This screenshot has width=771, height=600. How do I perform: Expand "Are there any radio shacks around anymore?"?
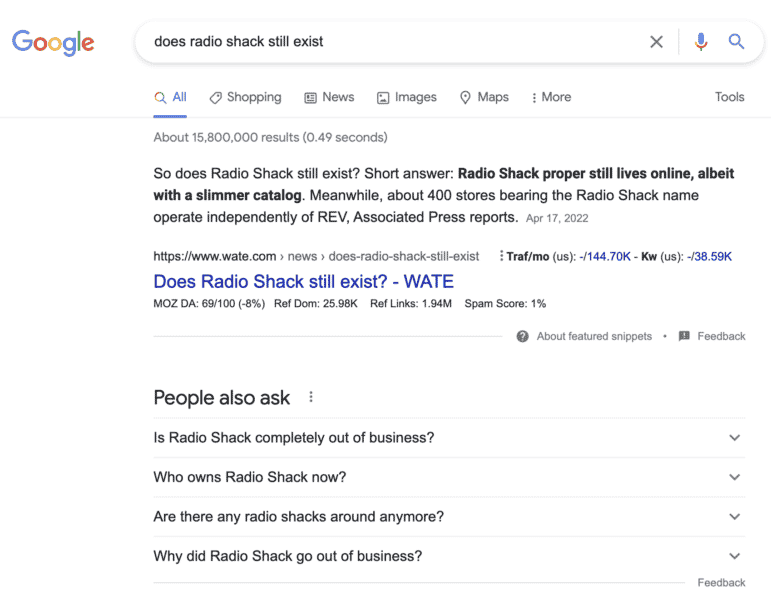coord(734,517)
